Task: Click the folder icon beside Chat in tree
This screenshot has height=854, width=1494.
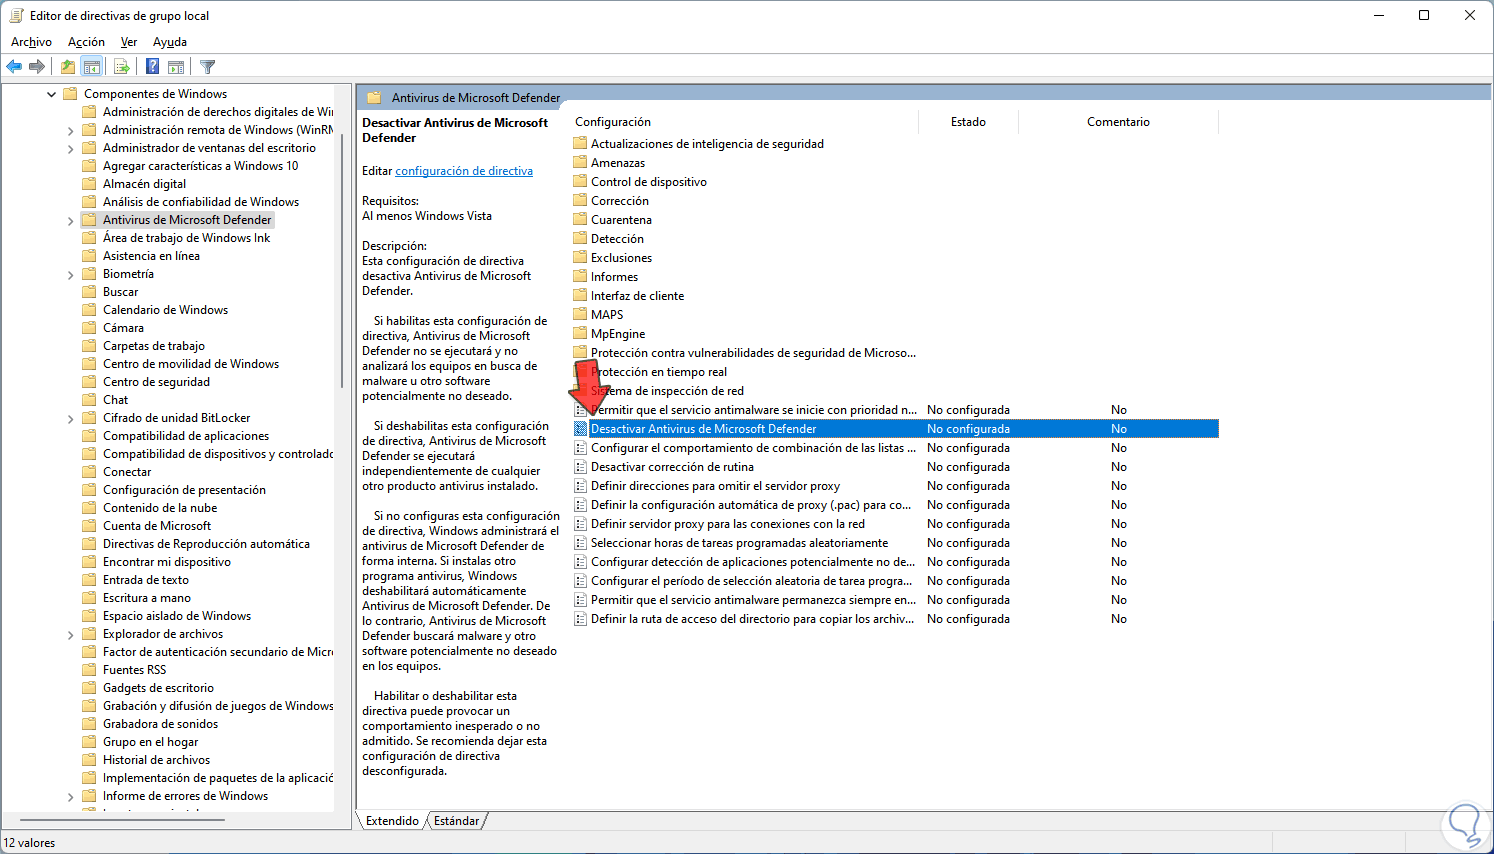Action: [x=89, y=400]
